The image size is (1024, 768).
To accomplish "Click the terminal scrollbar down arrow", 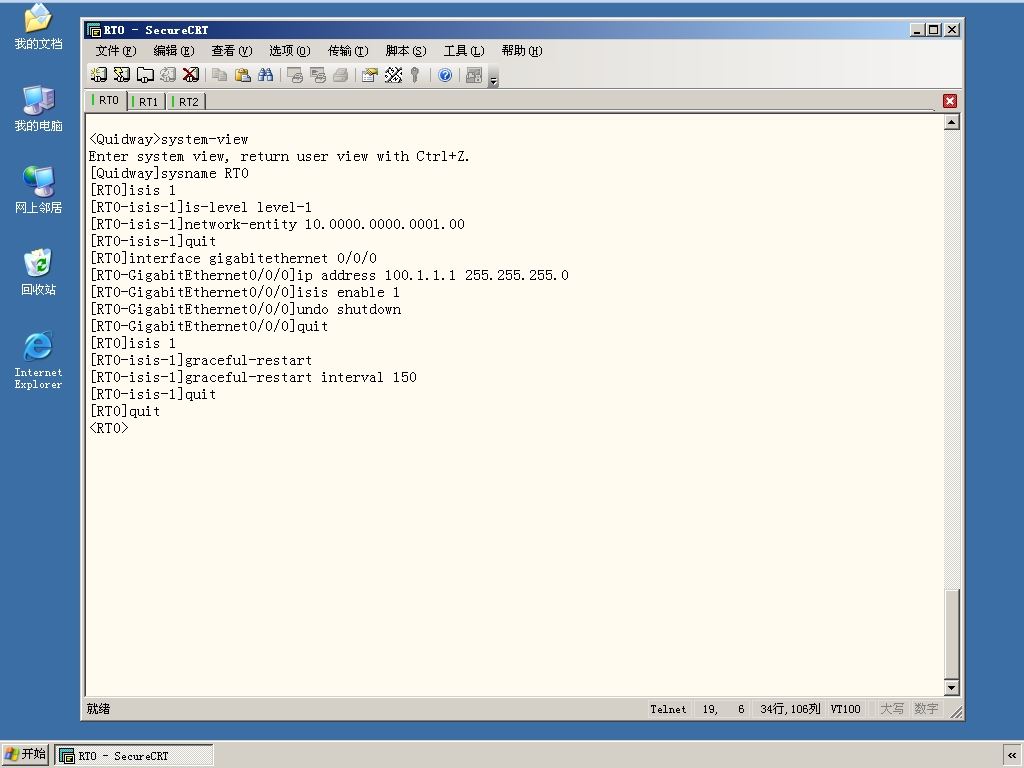I will pyautogui.click(x=952, y=687).
